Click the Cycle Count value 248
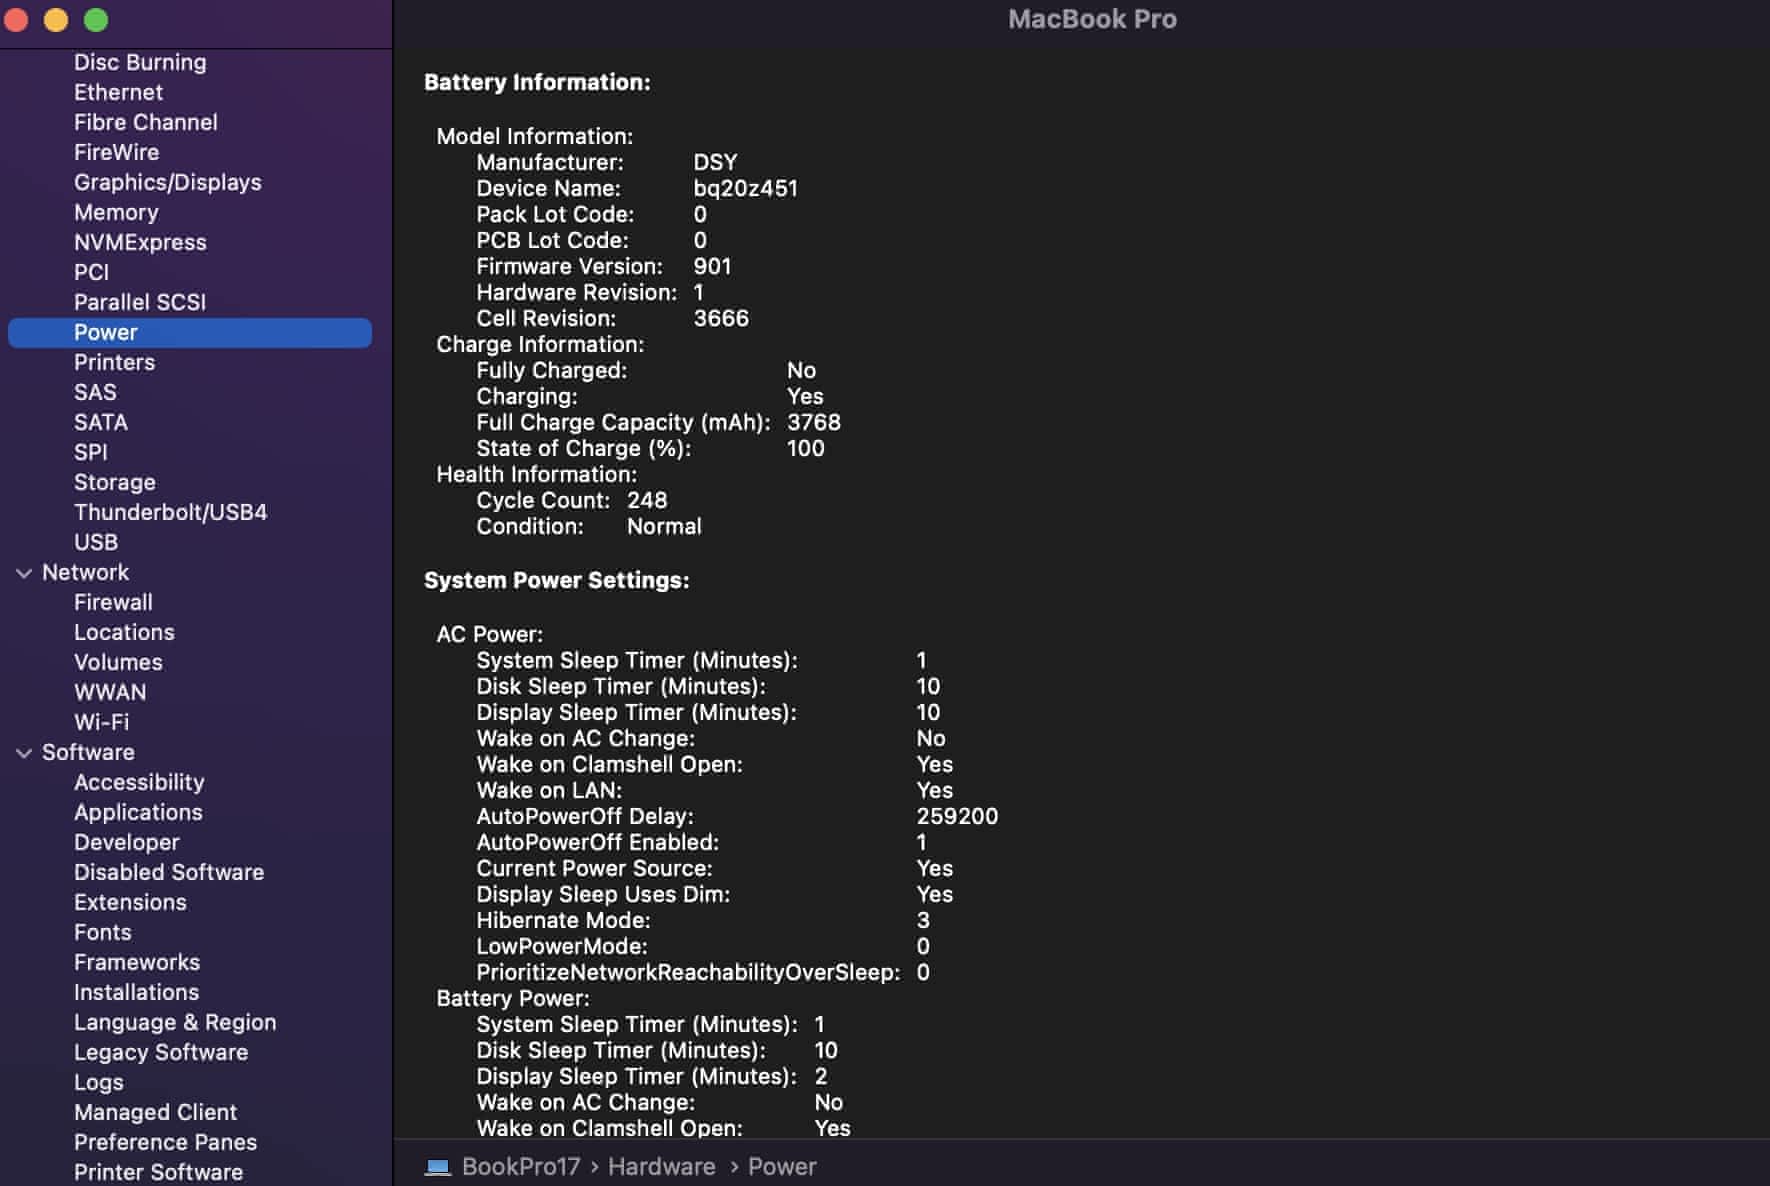The width and height of the screenshot is (1770, 1186). (x=647, y=500)
